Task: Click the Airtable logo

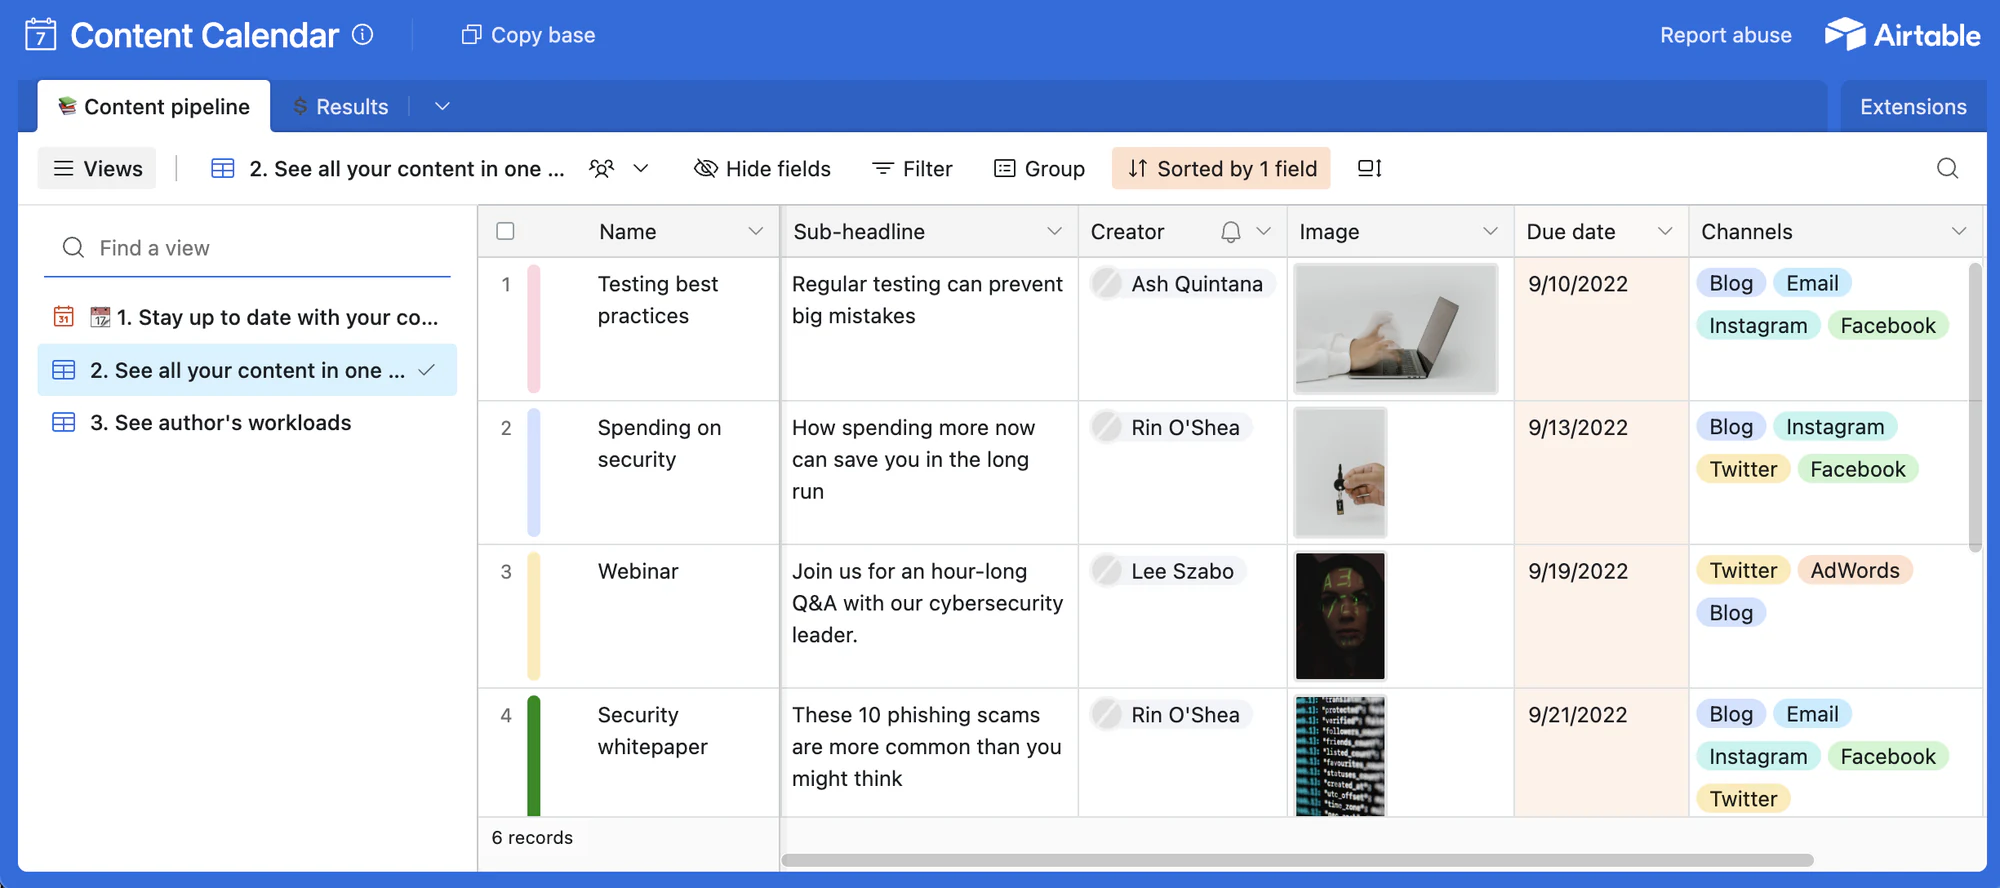Action: 1902,35
